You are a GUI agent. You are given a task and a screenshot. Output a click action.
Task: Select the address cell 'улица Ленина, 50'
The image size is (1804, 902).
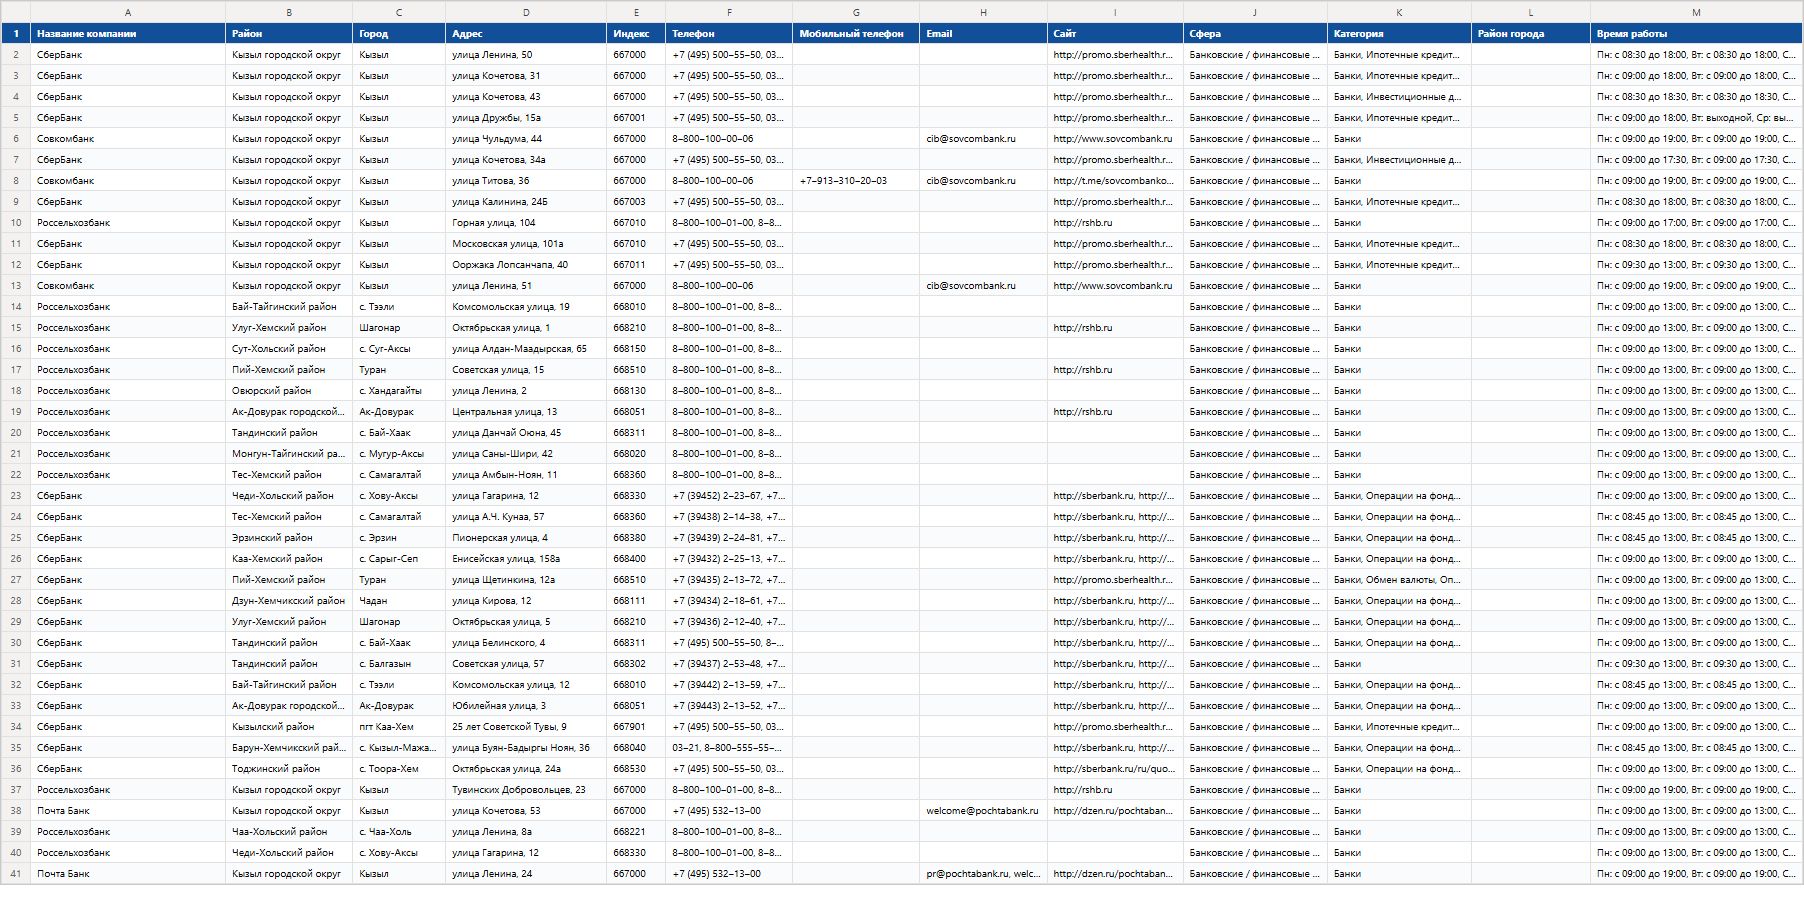click(x=526, y=55)
